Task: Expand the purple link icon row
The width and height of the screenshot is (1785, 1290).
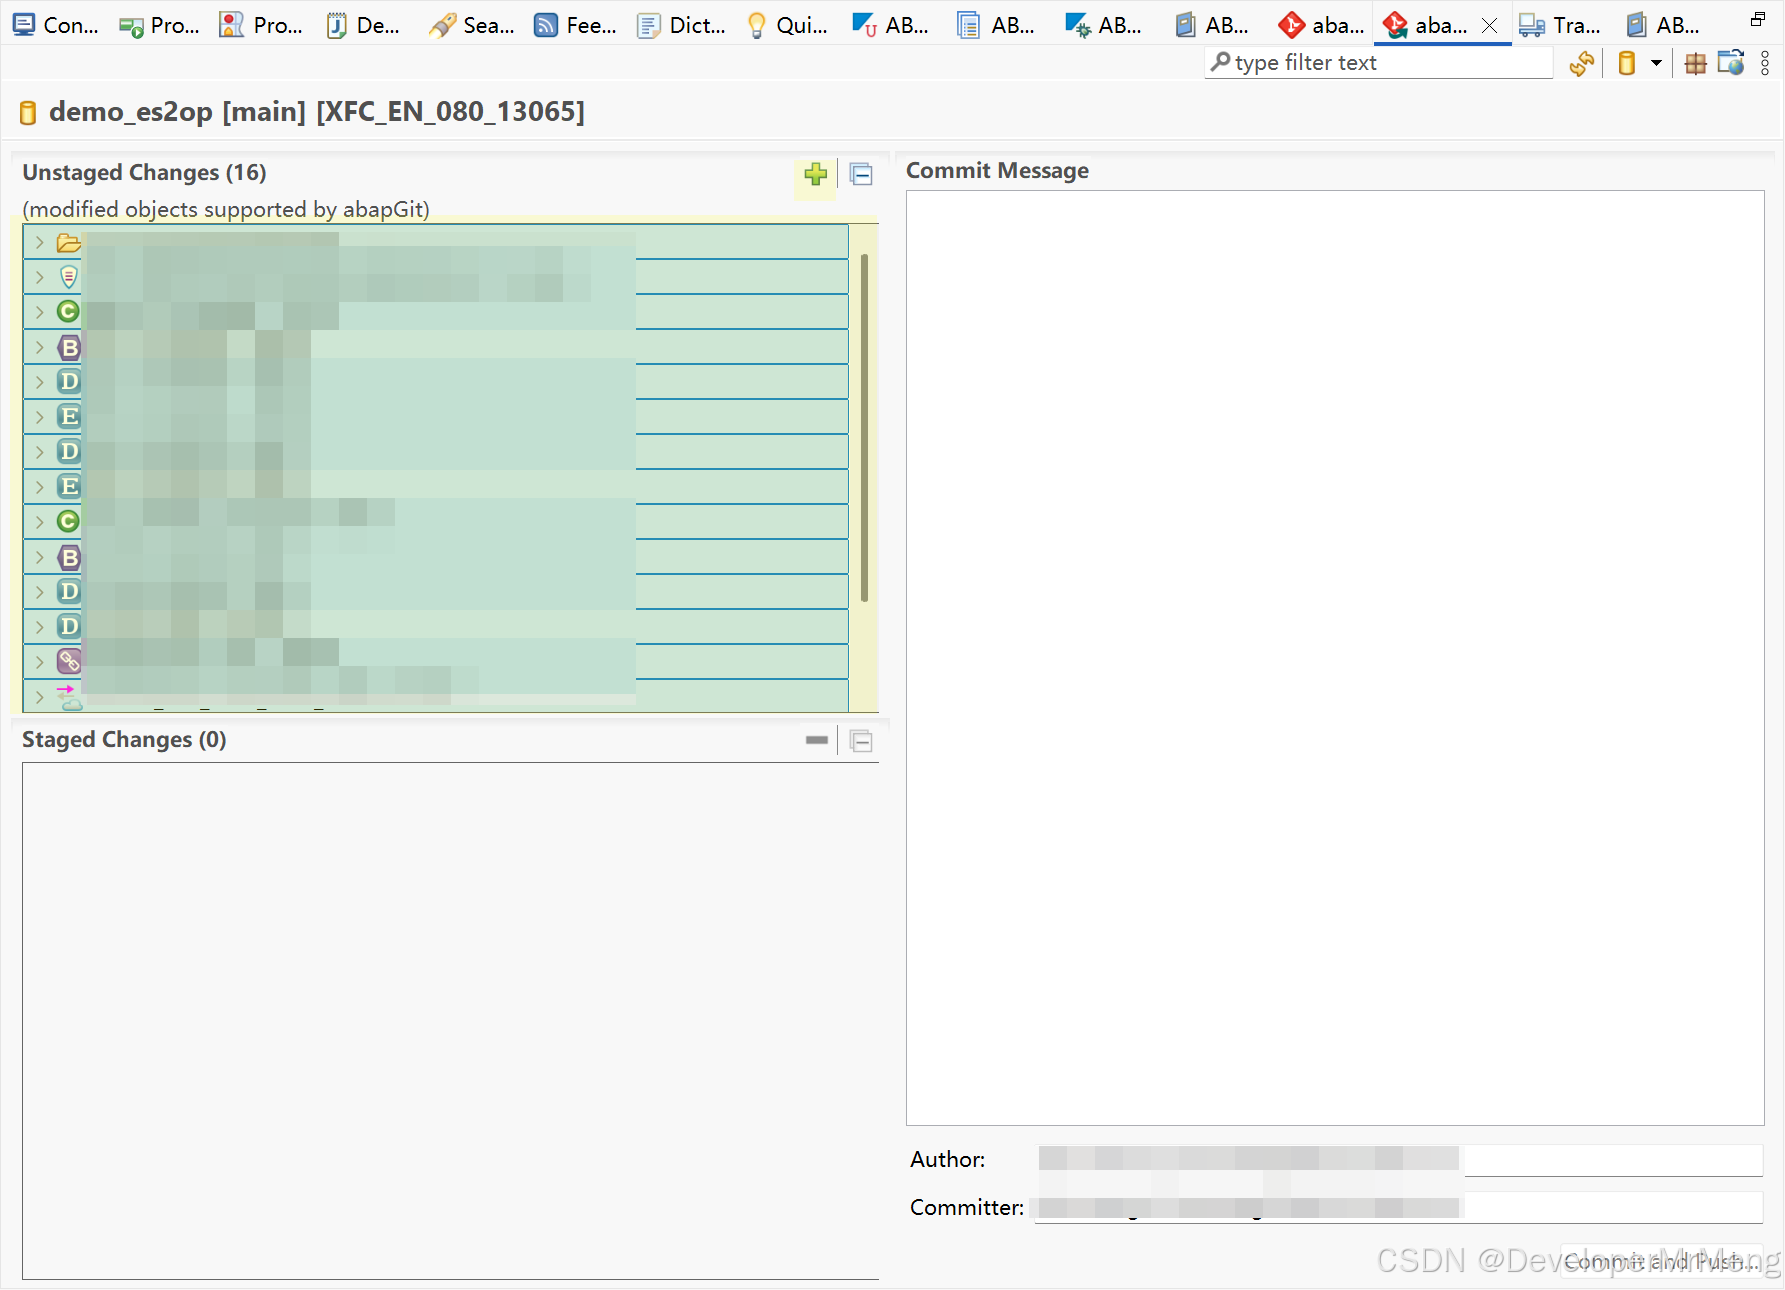Action: 39,661
